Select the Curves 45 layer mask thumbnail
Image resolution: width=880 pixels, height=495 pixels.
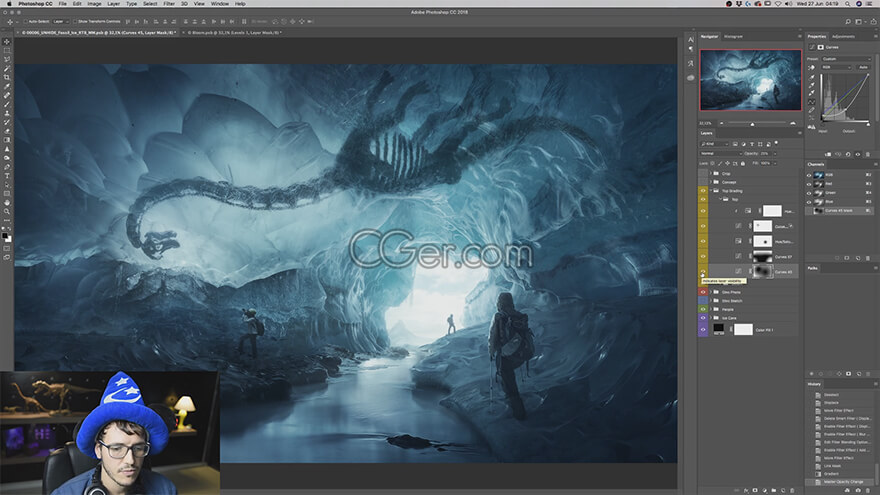pos(763,272)
